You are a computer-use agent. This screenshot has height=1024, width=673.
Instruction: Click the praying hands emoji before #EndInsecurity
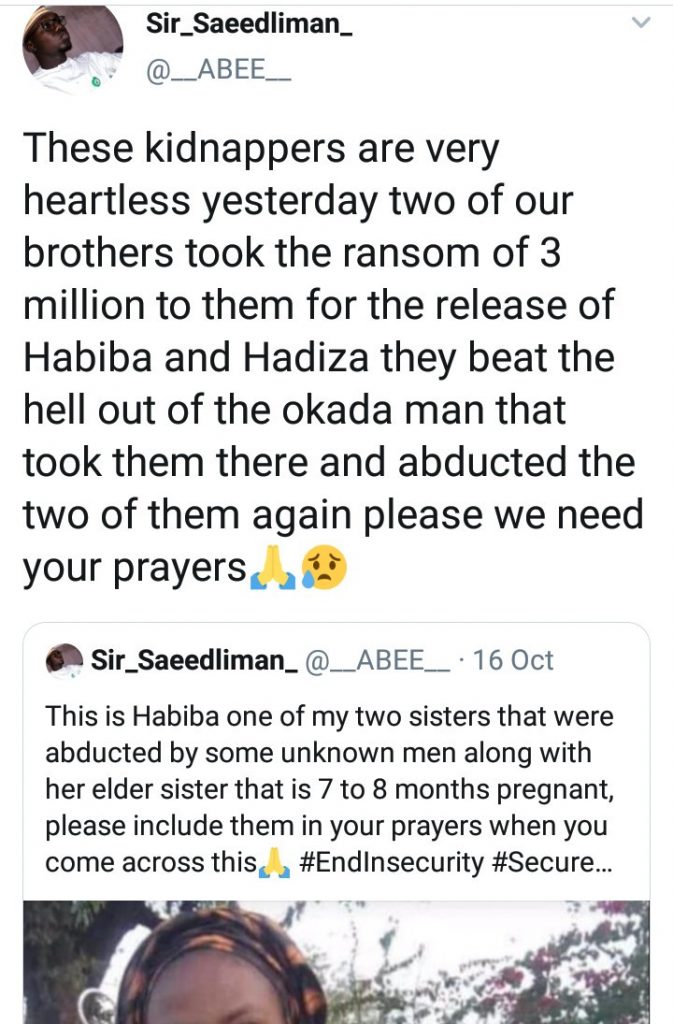click(276, 862)
